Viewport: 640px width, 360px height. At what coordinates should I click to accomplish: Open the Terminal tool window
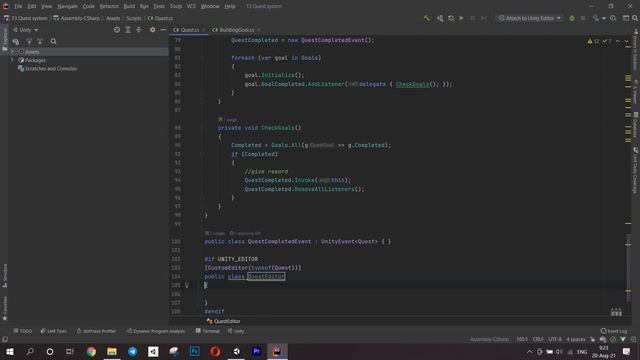pyautogui.click(x=207, y=331)
